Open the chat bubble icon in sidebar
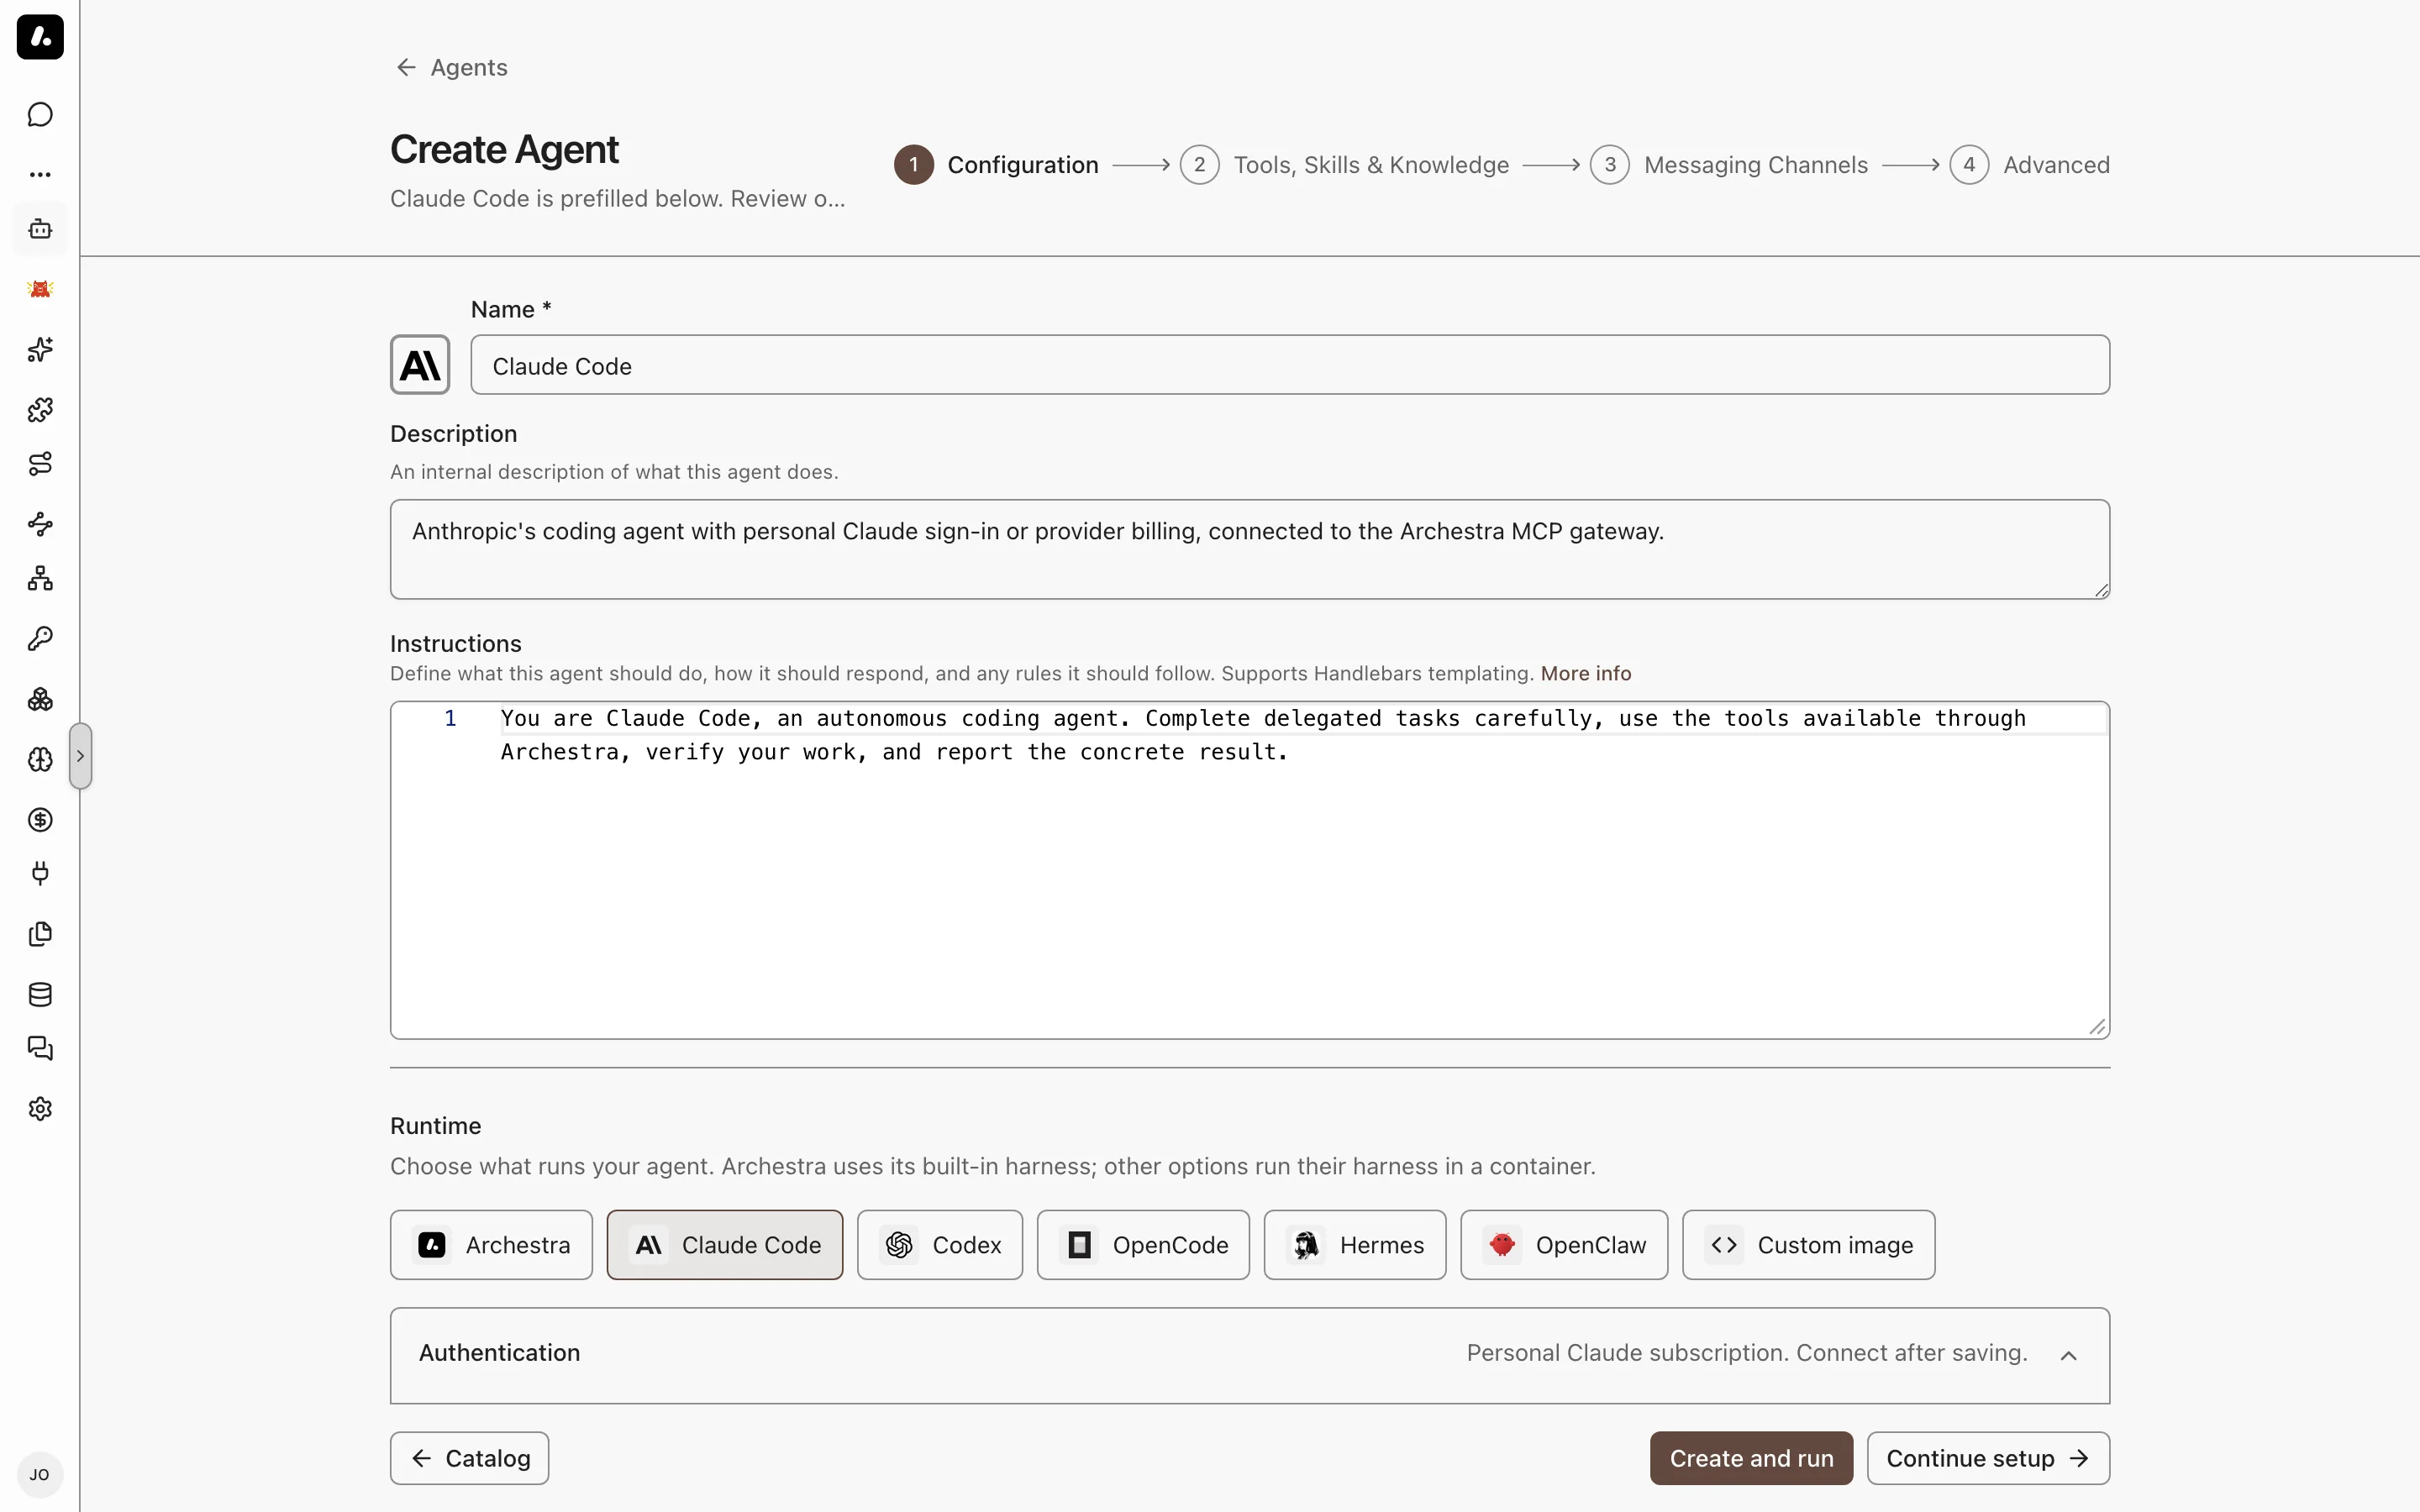Viewport: 2420px width, 1512px height. coord(40,115)
